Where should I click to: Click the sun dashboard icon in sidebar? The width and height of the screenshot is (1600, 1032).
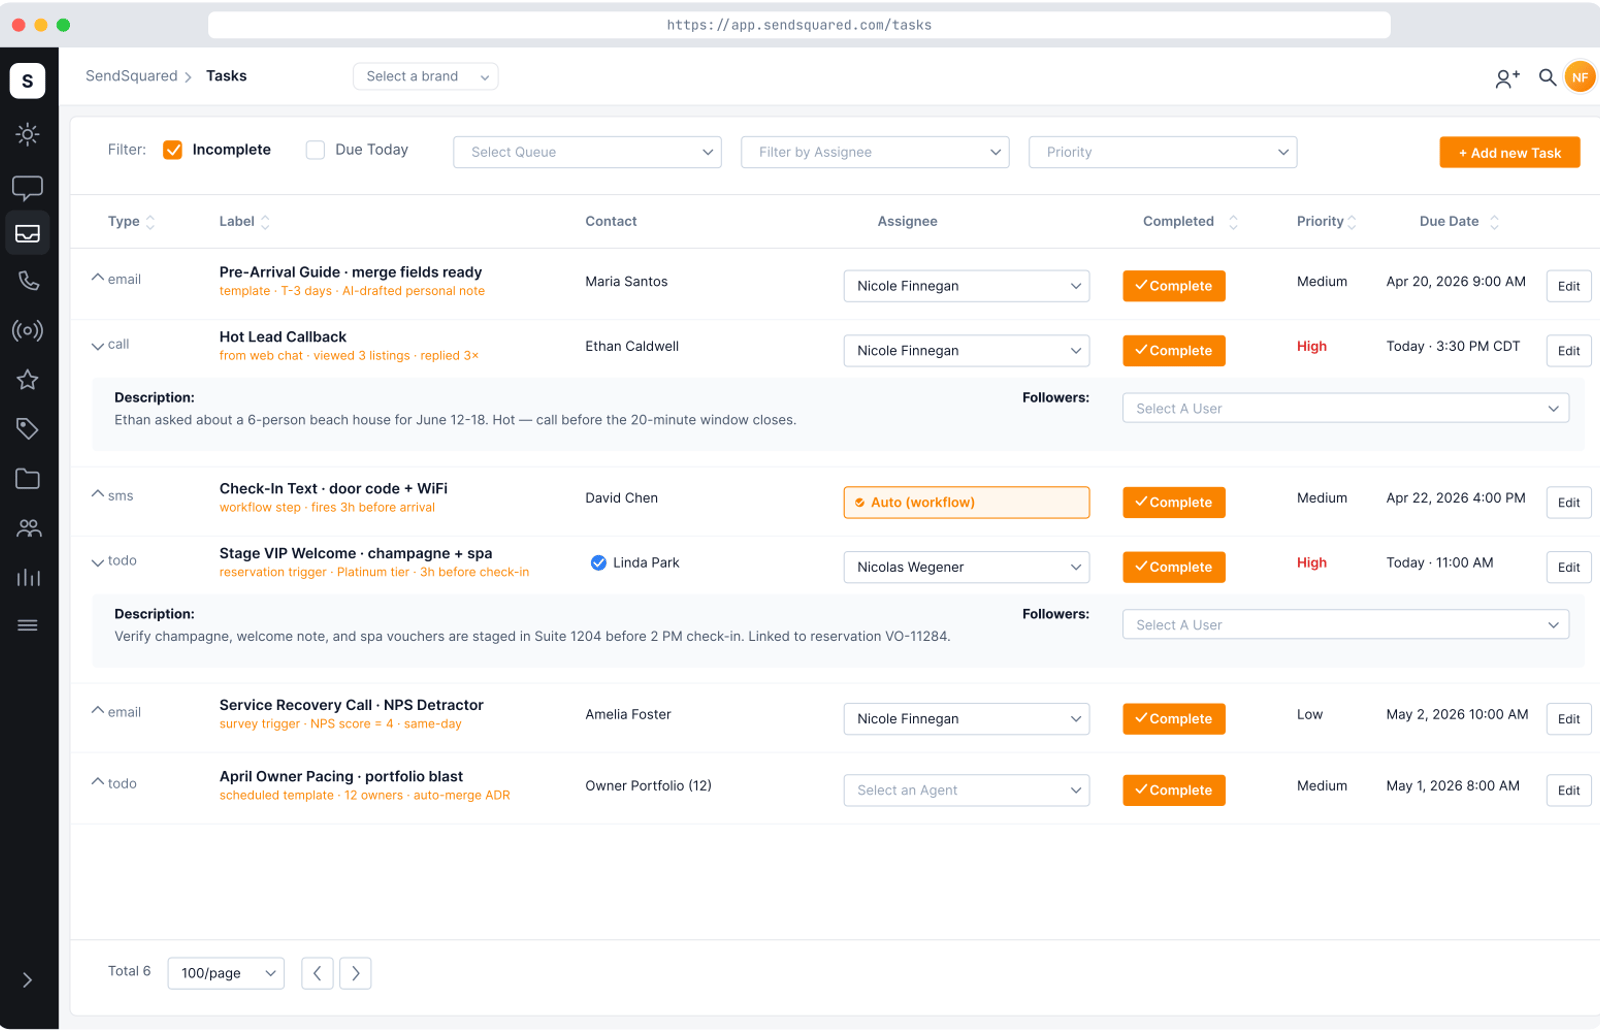coord(27,134)
